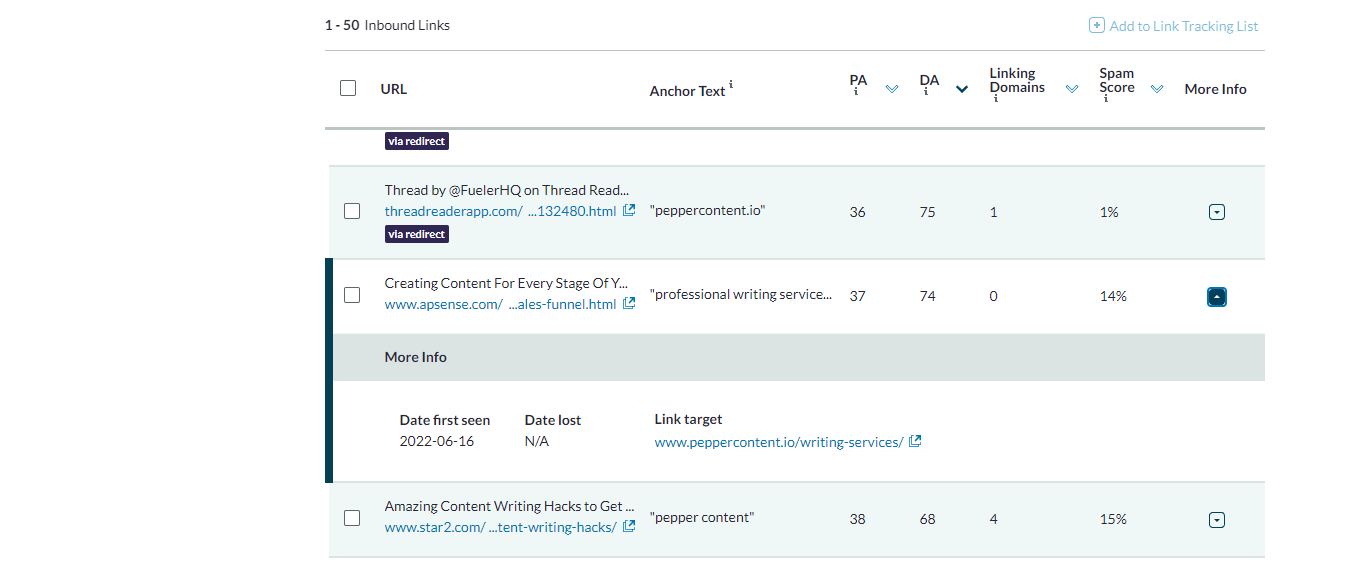Toggle the select-all checkbox in header
Viewport: 1349px width, 568px height.
(348, 88)
